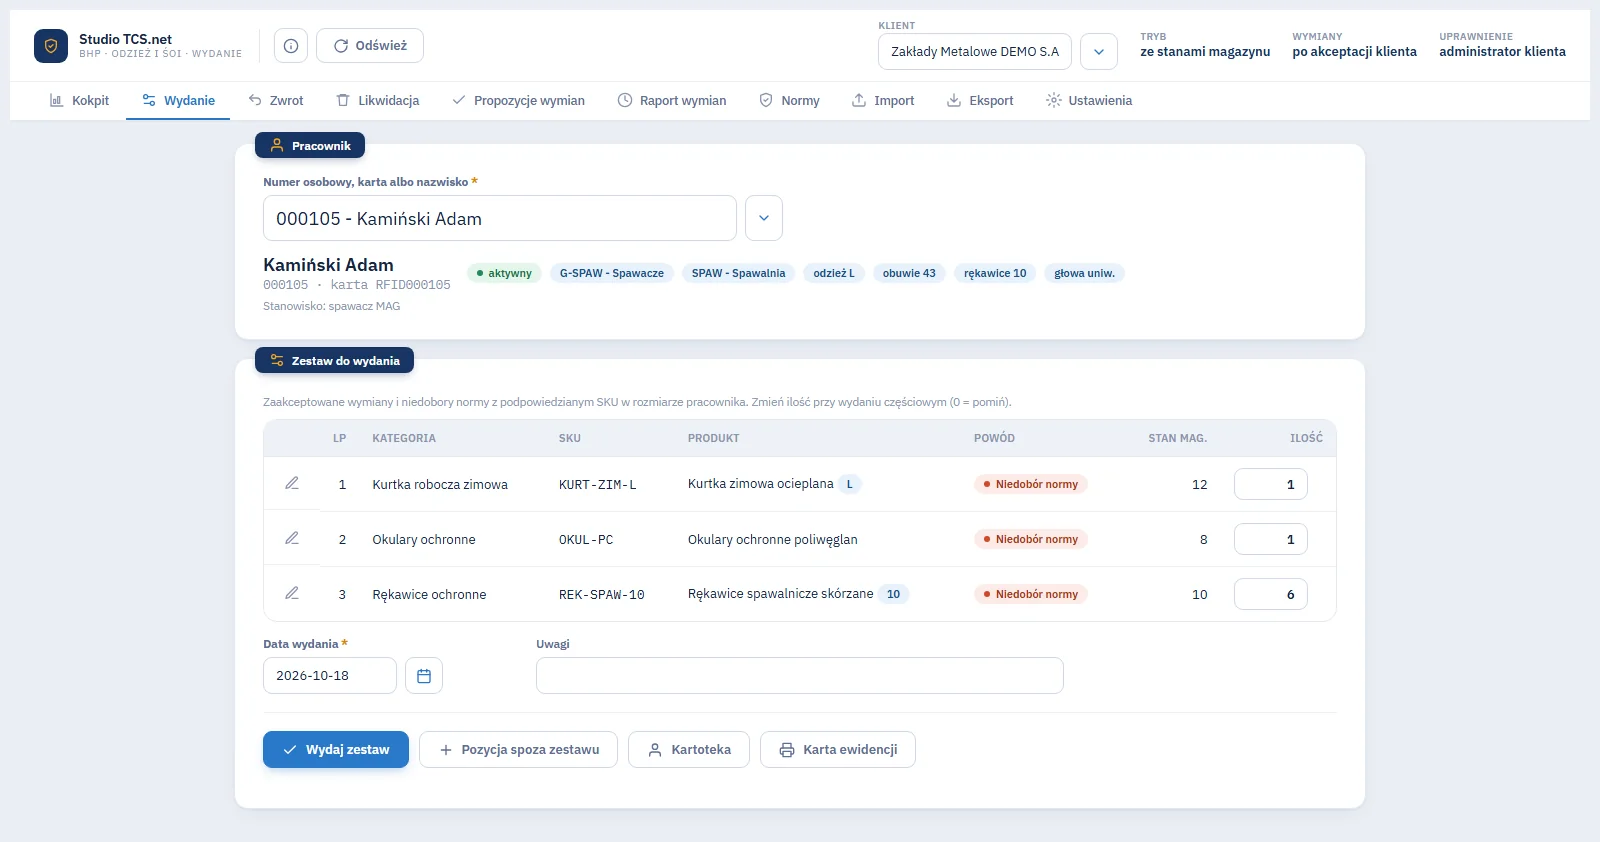
Task: Edit row Kurtka robocza zimowa pencil icon
Action: tap(292, 483)
